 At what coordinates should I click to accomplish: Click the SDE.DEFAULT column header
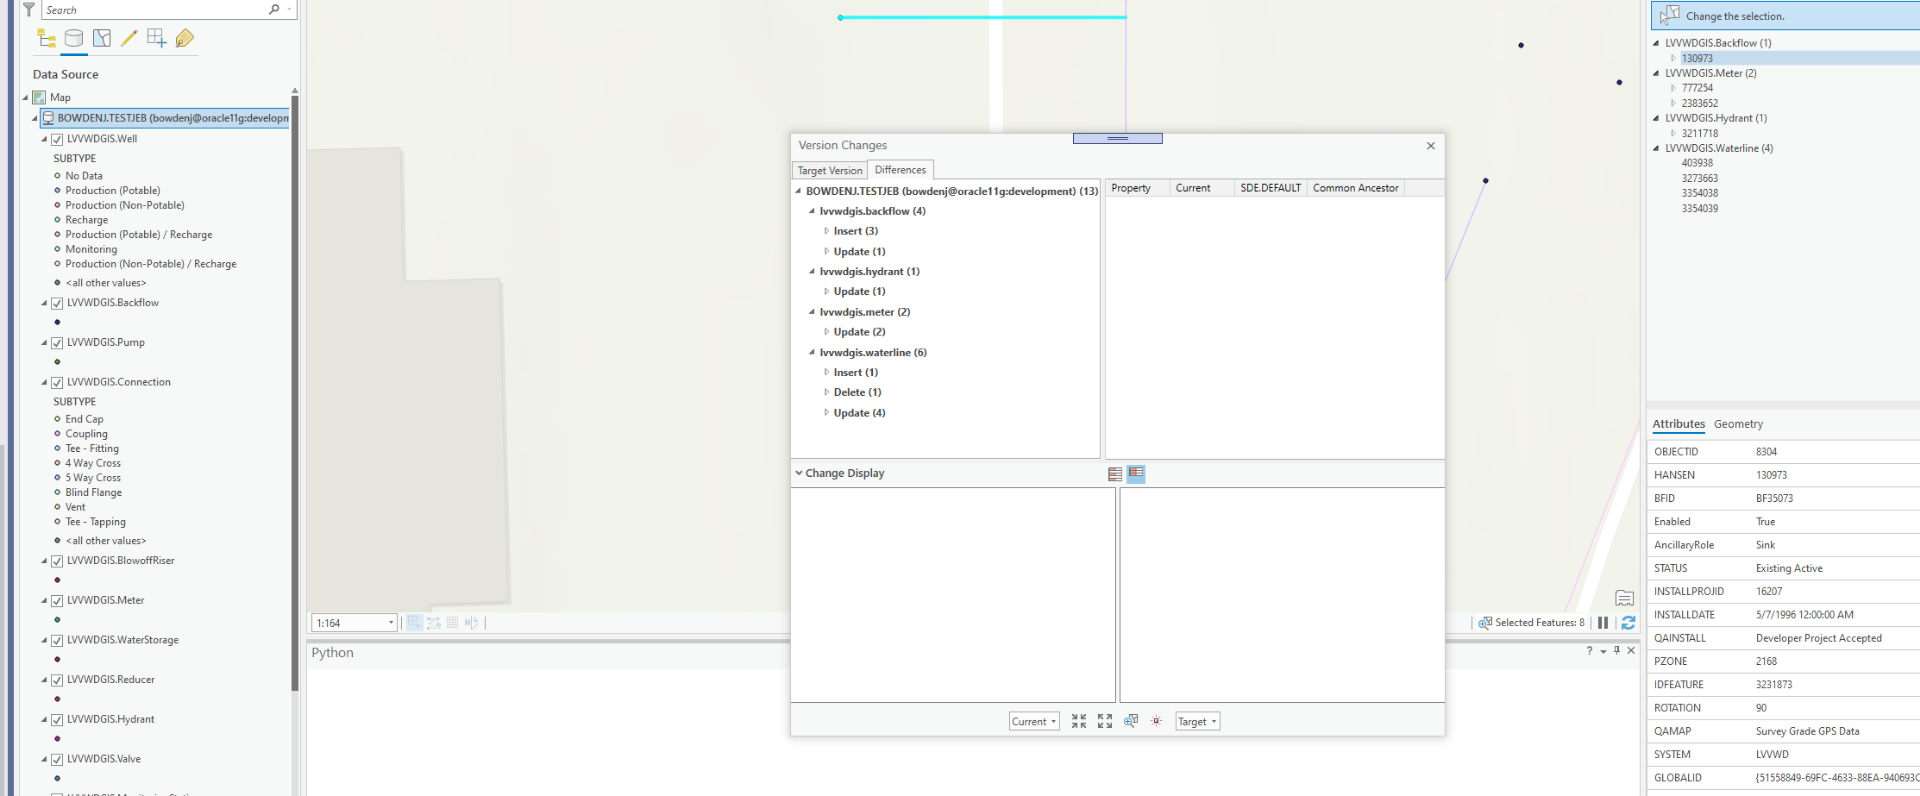pos(1270,188)
